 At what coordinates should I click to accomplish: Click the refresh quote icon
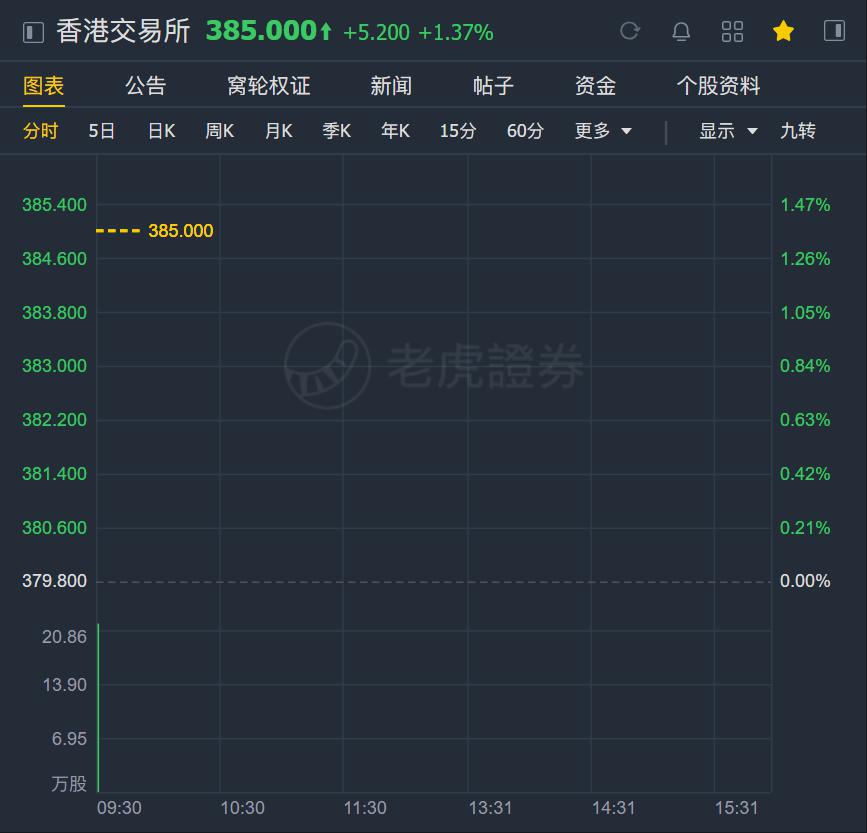tap(629, 31)
